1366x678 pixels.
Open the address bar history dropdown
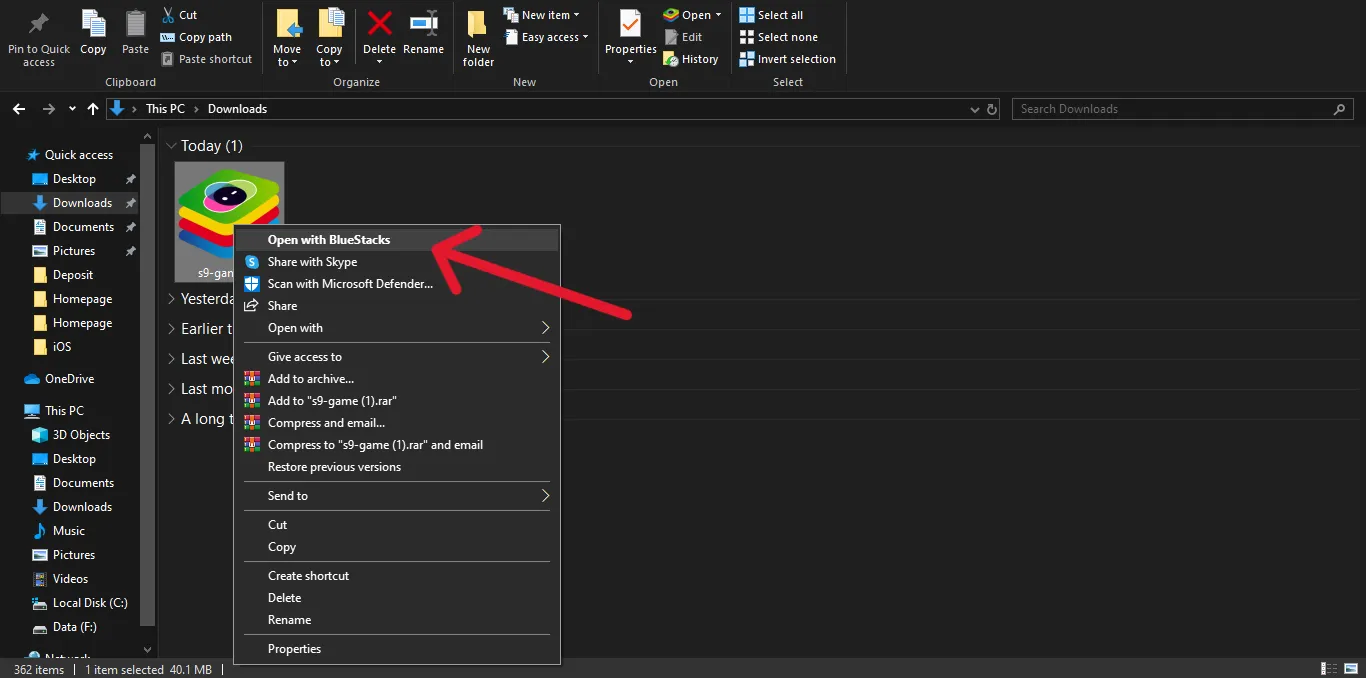pos(974,109)
